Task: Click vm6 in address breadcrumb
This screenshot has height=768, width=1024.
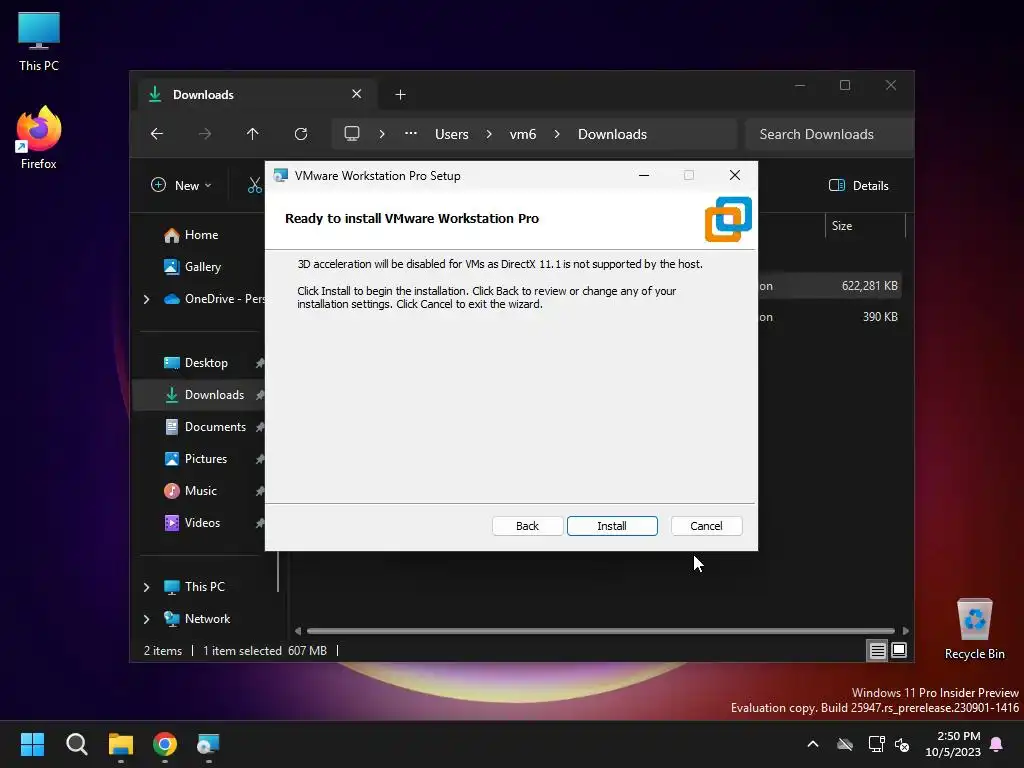Action: 523,134
